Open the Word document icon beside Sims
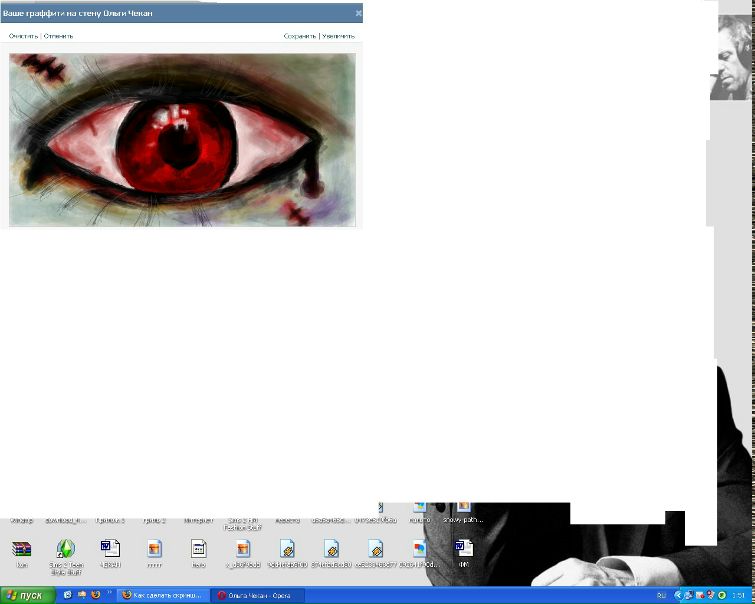This screenshot has height=604, width=755. click(x=110, y=548)
